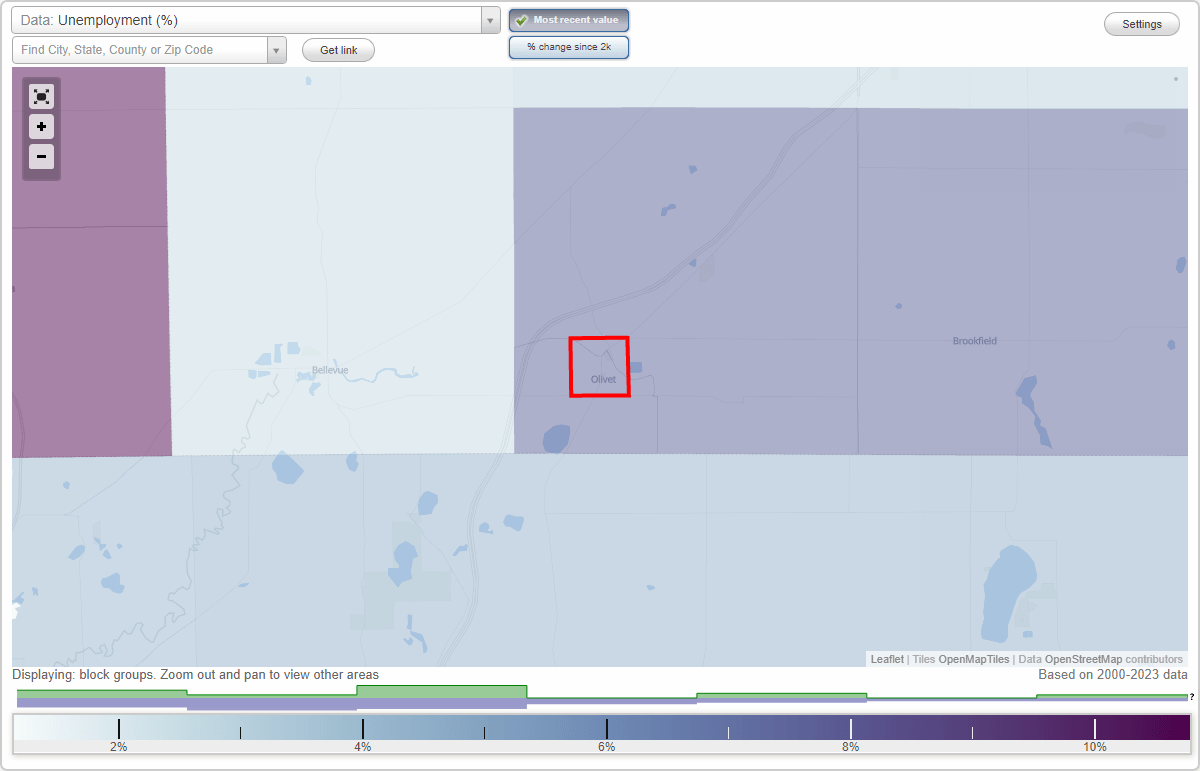Click the 'Based on 2000-2023 data' text
The image size is (1200, 771).
tap(1112, 675)
